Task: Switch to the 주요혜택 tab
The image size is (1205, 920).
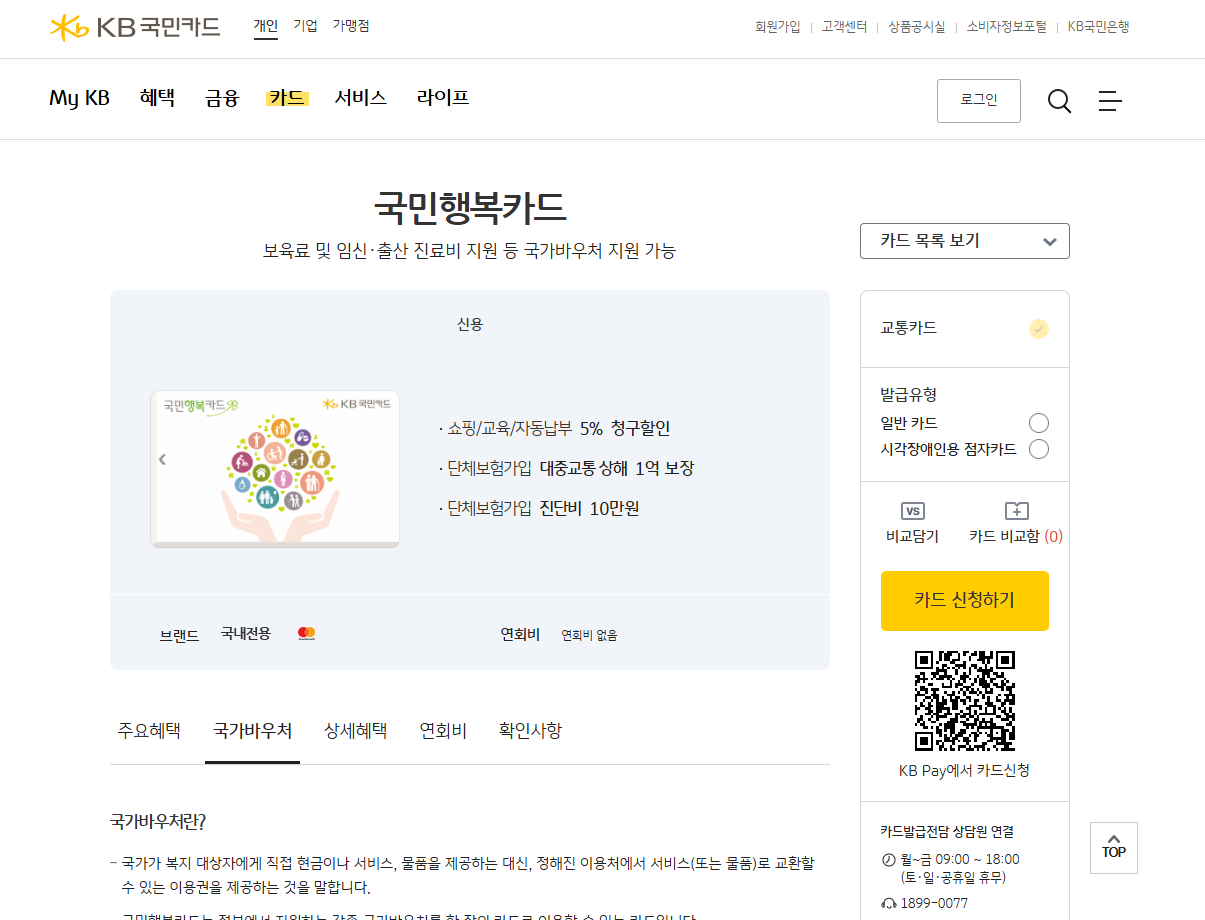Action: point(149,731)
